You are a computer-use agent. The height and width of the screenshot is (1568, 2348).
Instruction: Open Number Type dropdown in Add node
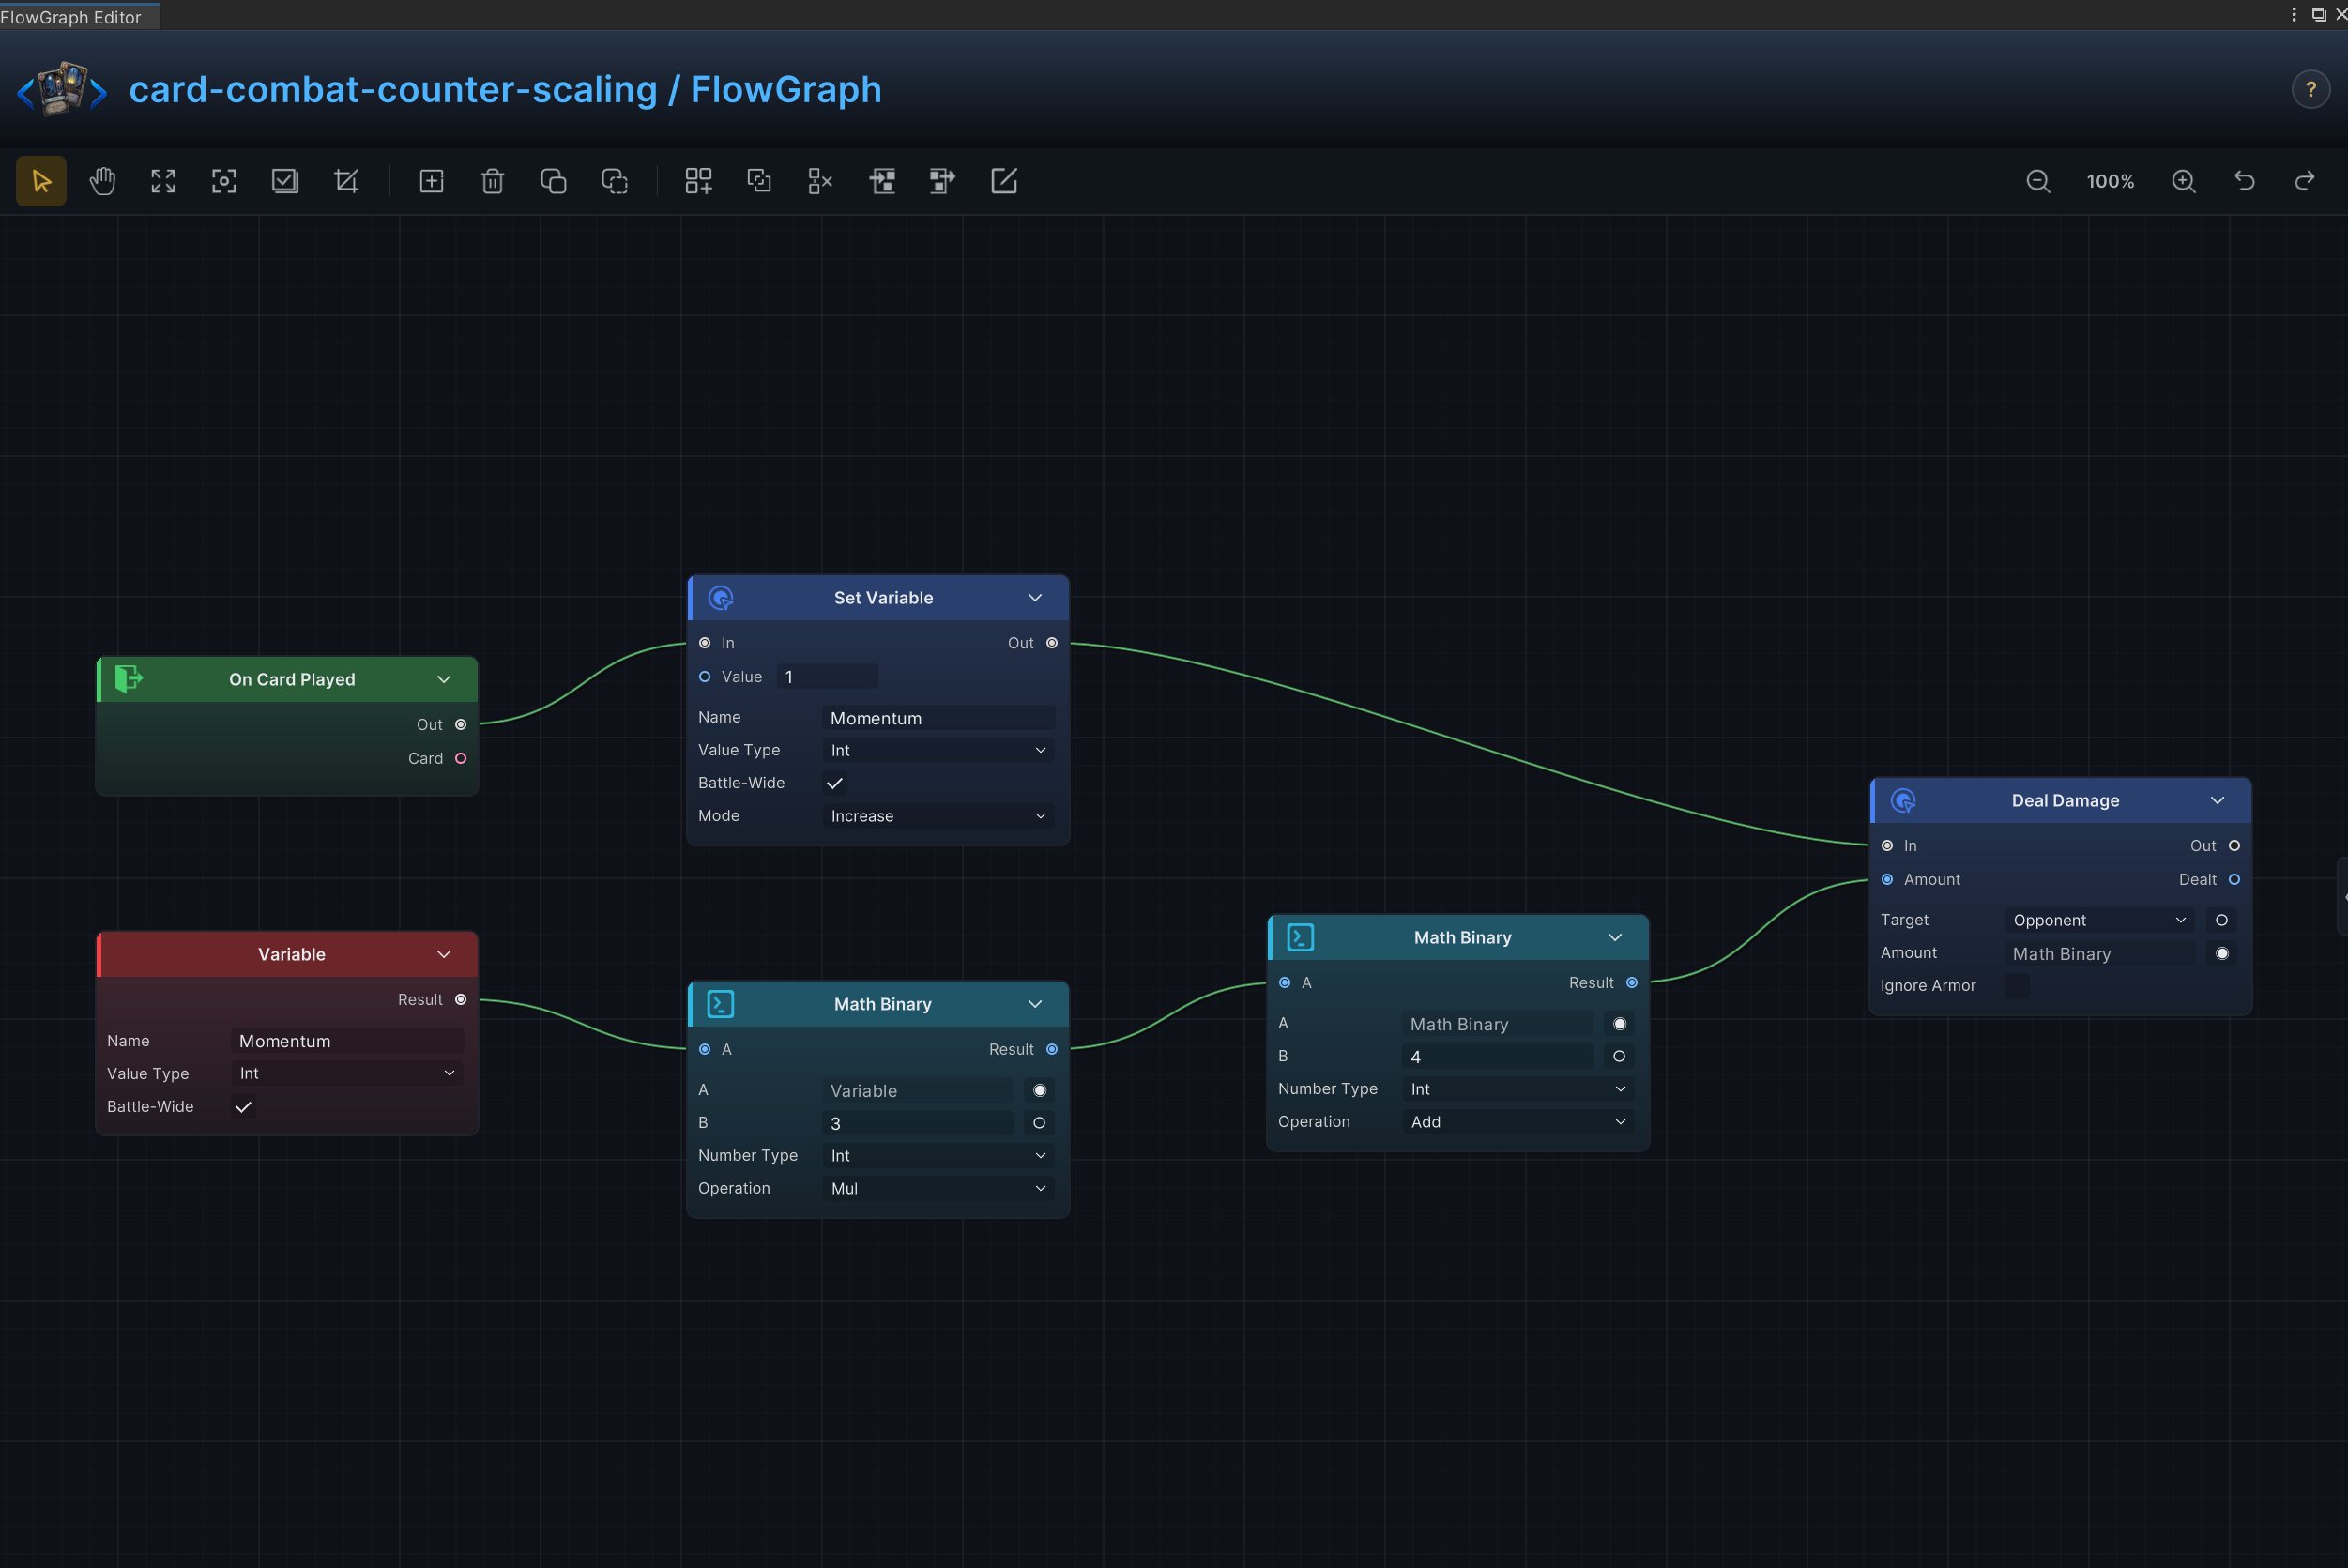(1519, 1089)
